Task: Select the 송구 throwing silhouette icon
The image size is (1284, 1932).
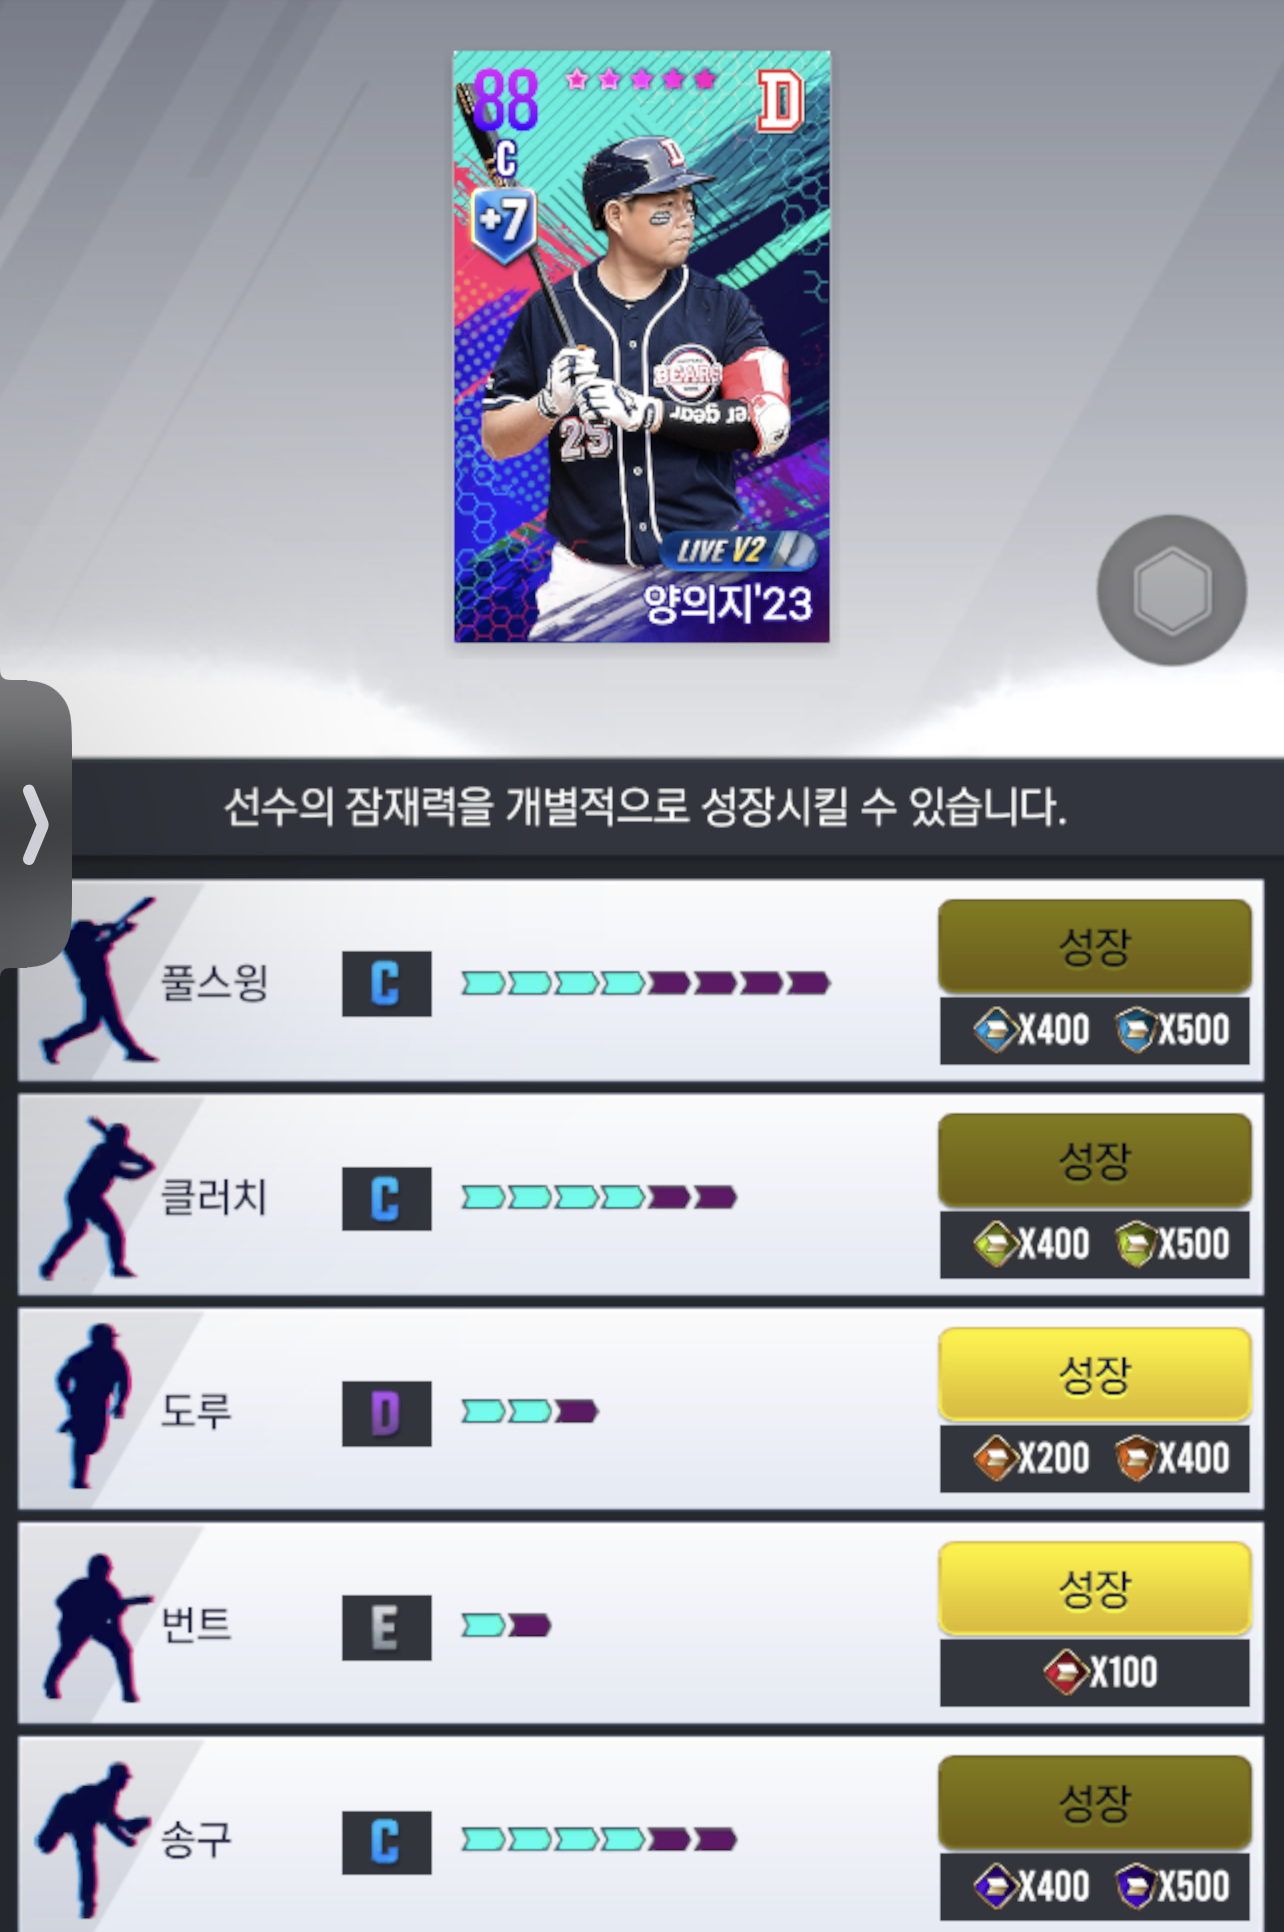Action: (x=92, y=1838)
